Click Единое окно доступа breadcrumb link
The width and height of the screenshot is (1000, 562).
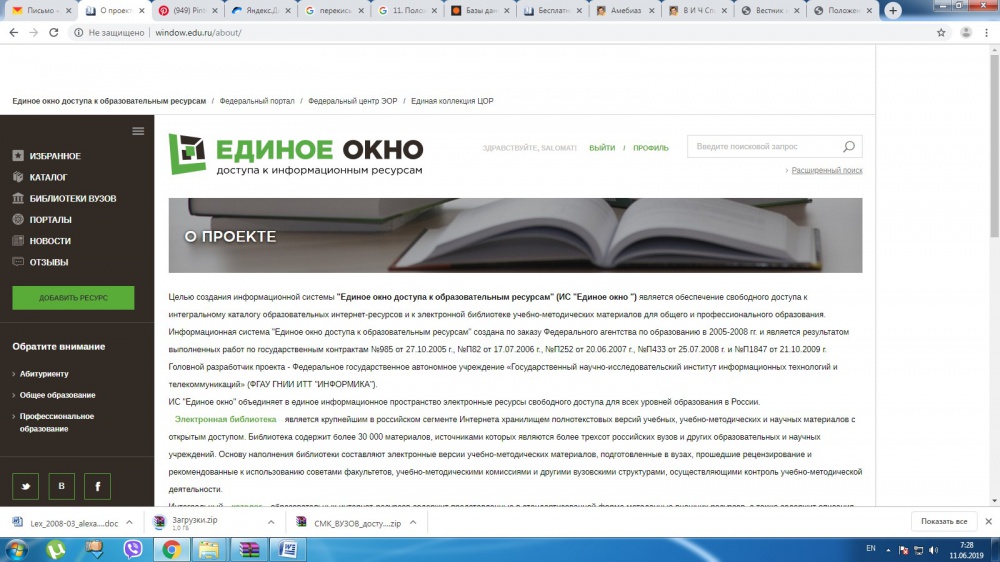click(109, 101)
